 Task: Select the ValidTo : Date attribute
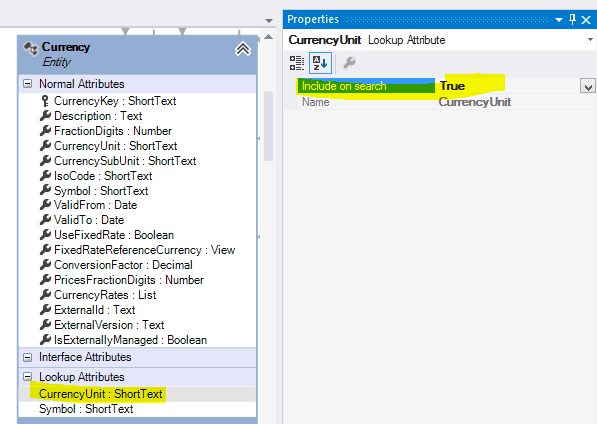point(89,220)
